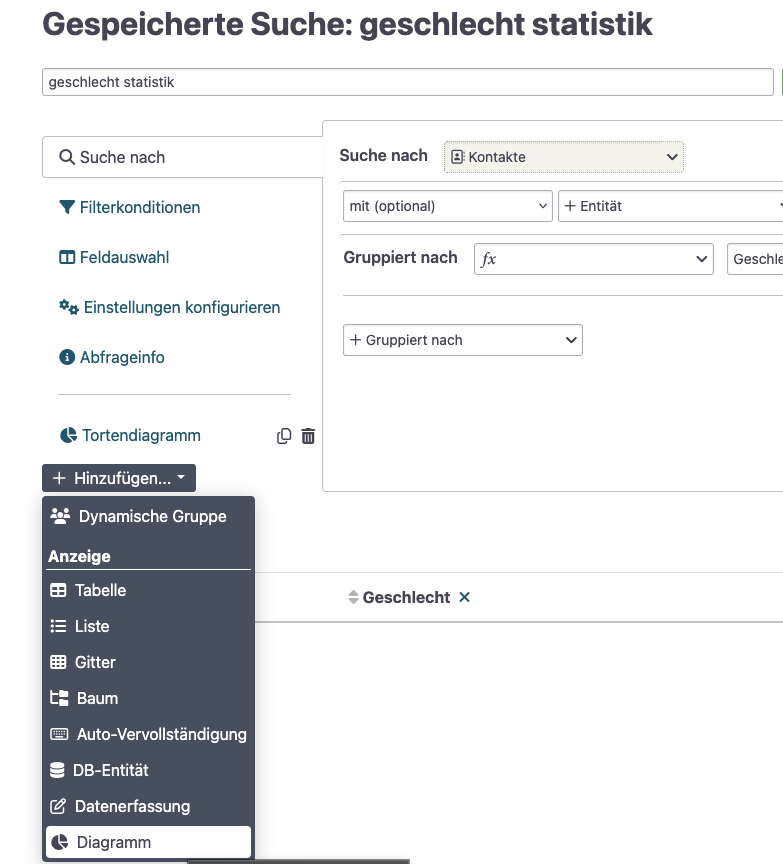Screen dimensions: 783x864
Task: Click the Feldauswahl table icon
Action: 66,257
